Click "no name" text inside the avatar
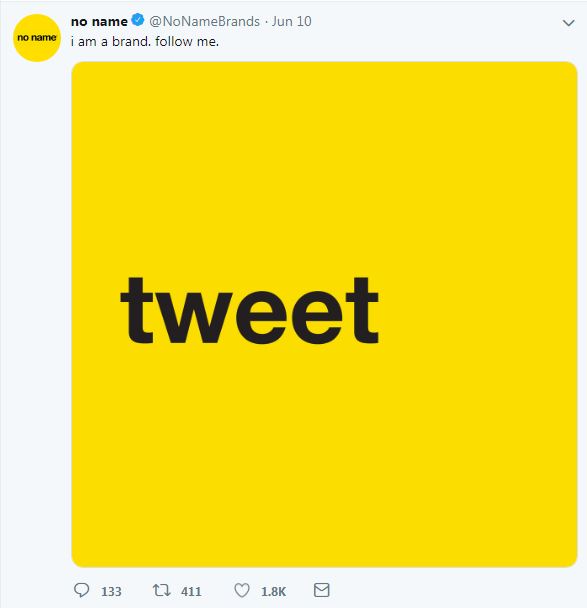The width and height of the screenshot is (587, 608). 37,38
